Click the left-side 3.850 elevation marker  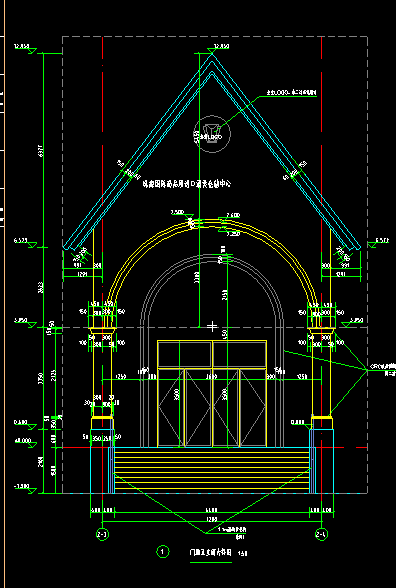point(25,323)
